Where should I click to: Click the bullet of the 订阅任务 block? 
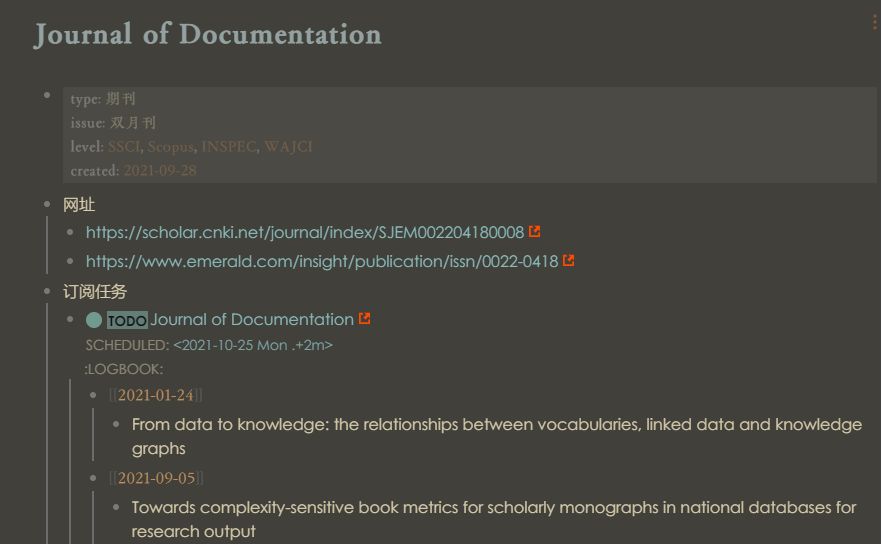(47, 291)
